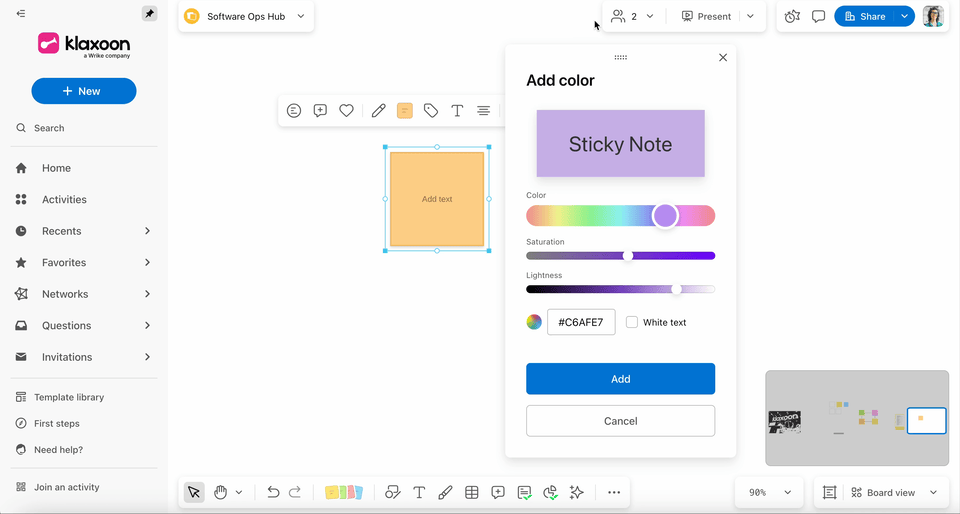Click the Klaxoon logo
The height and width of the screenshot is (514, 960).
click(84, 45)
